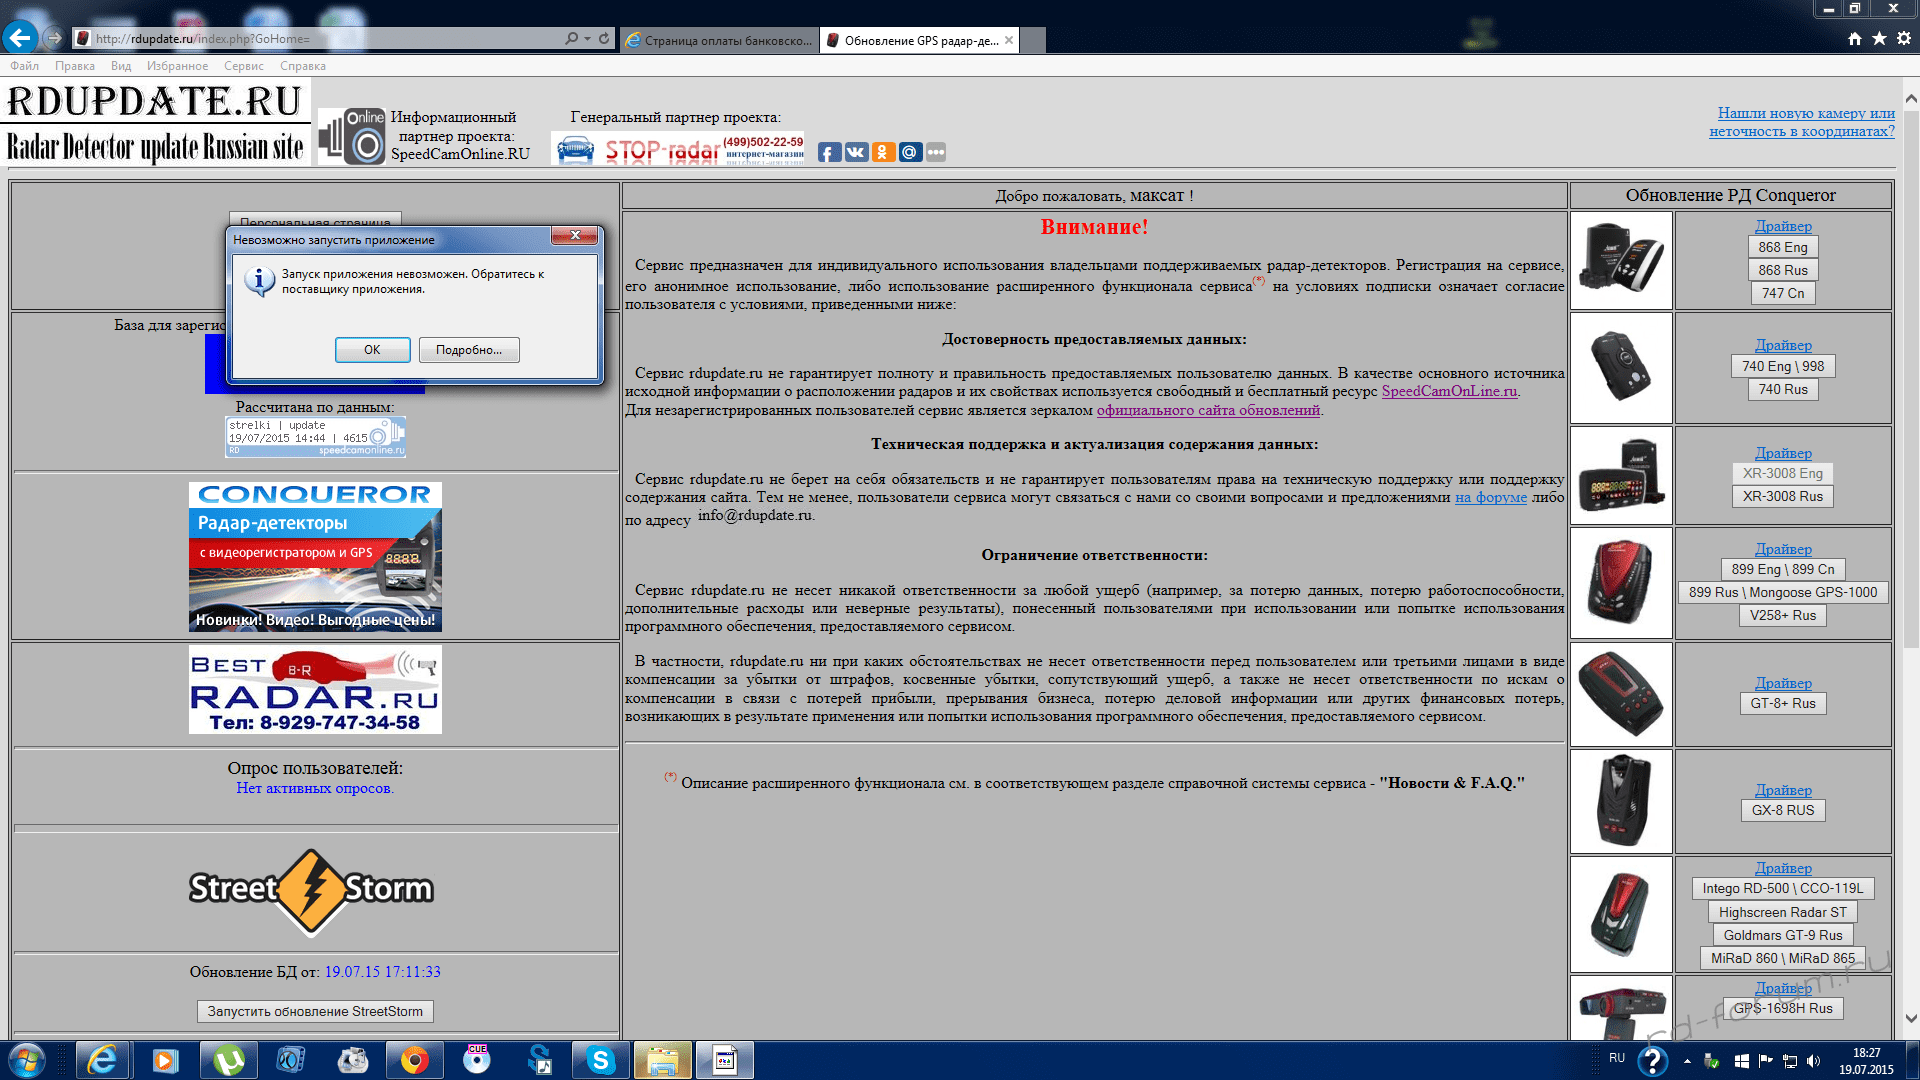Screen dimensions: 1920x1080
Task: Click the Odnoklassniki share icon
Action: [882, 152]
